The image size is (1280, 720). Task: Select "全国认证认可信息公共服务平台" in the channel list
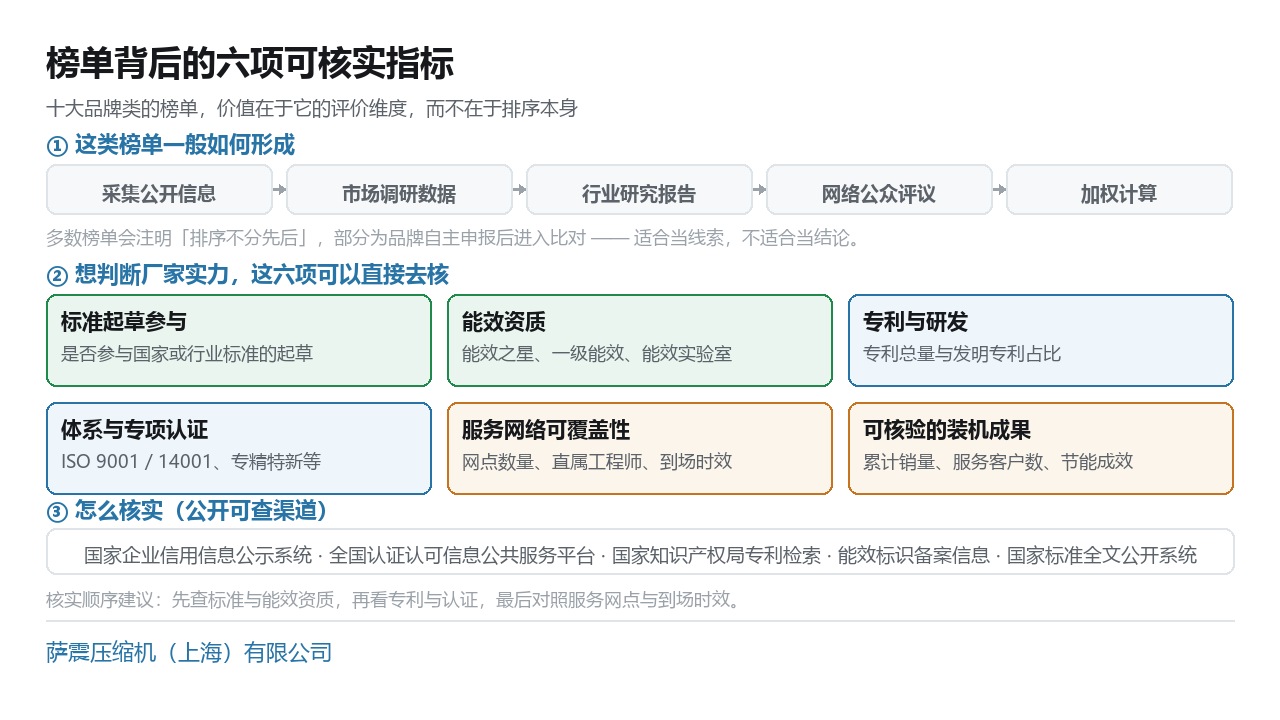tap(462, 555)
